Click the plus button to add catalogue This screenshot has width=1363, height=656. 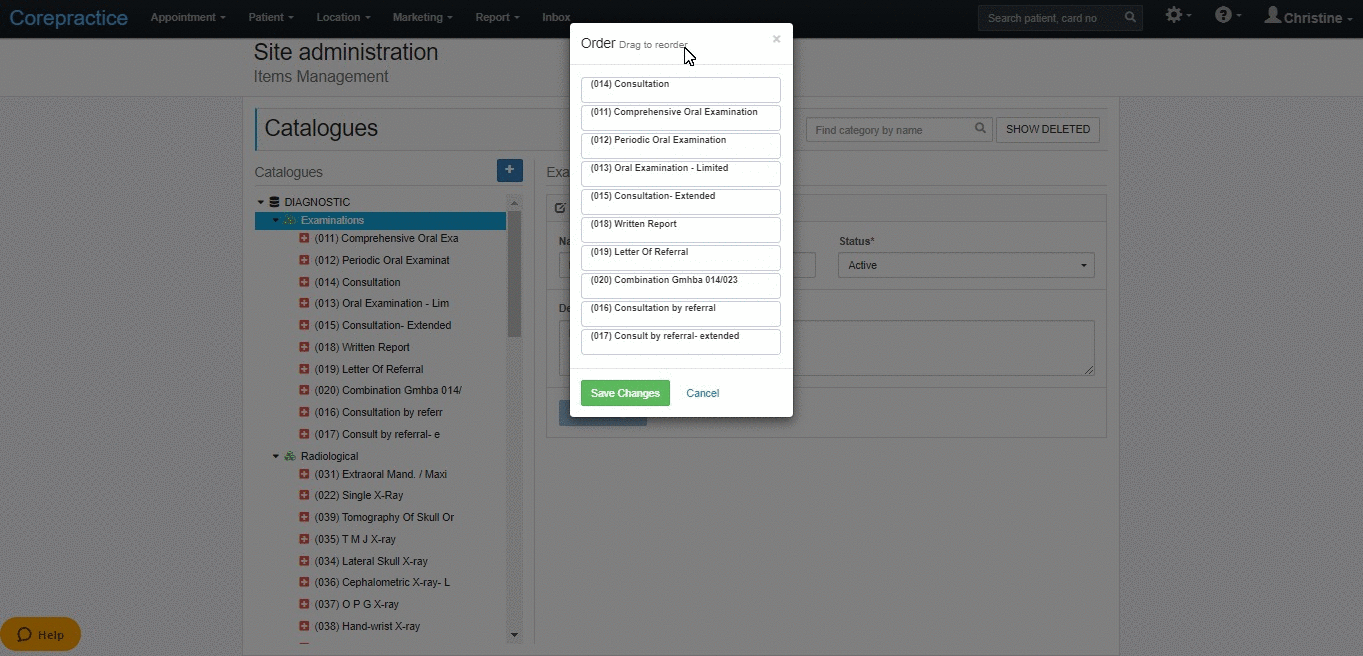(509, 170)
